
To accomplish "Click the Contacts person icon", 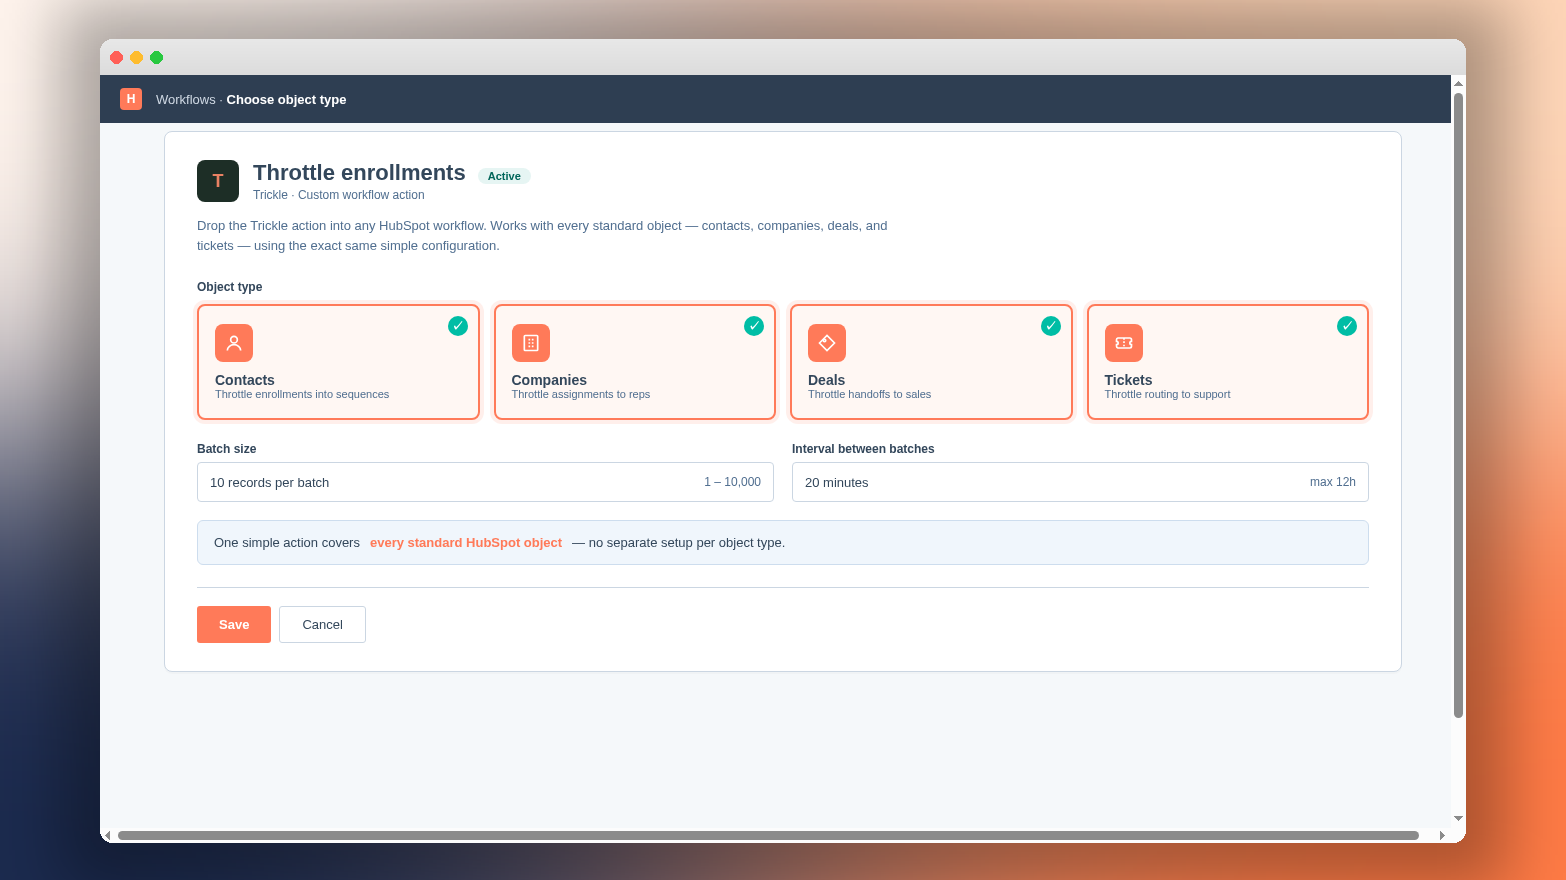I will pyautogui.click(x=234, y=343).
